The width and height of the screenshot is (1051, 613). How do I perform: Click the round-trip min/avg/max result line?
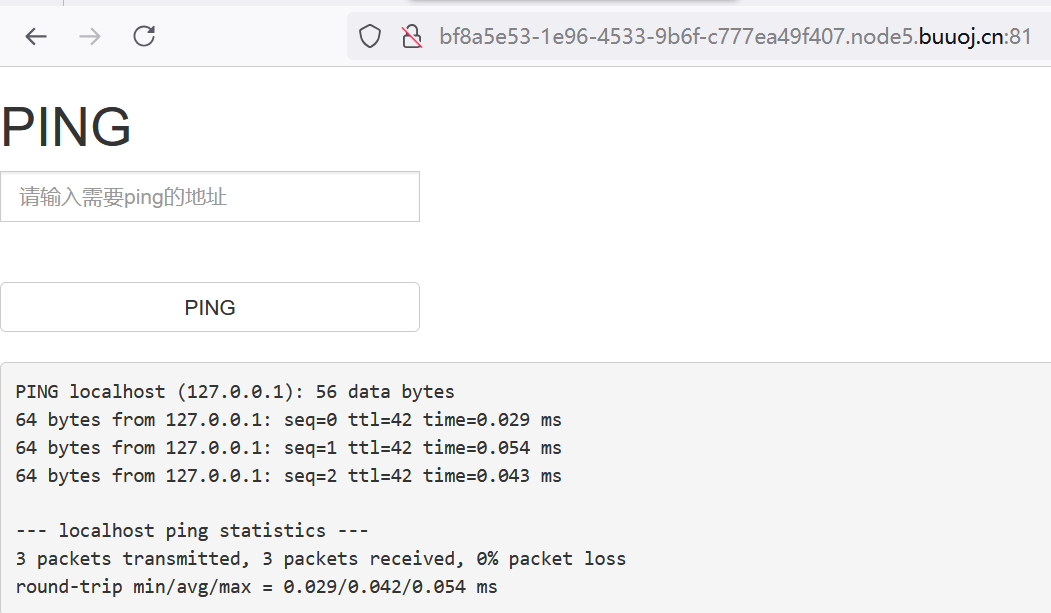(256, 587)
